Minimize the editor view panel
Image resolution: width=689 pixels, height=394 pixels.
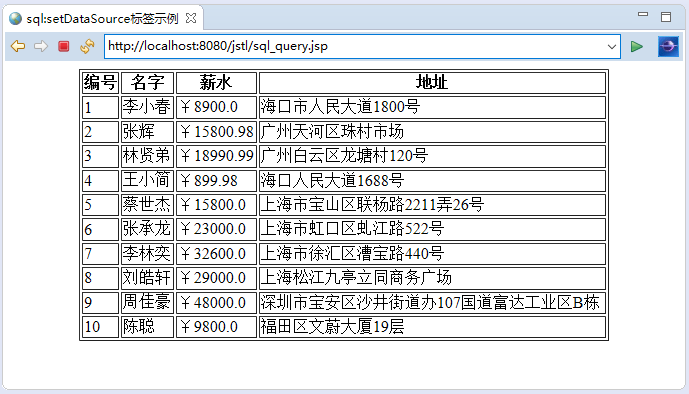643,14
